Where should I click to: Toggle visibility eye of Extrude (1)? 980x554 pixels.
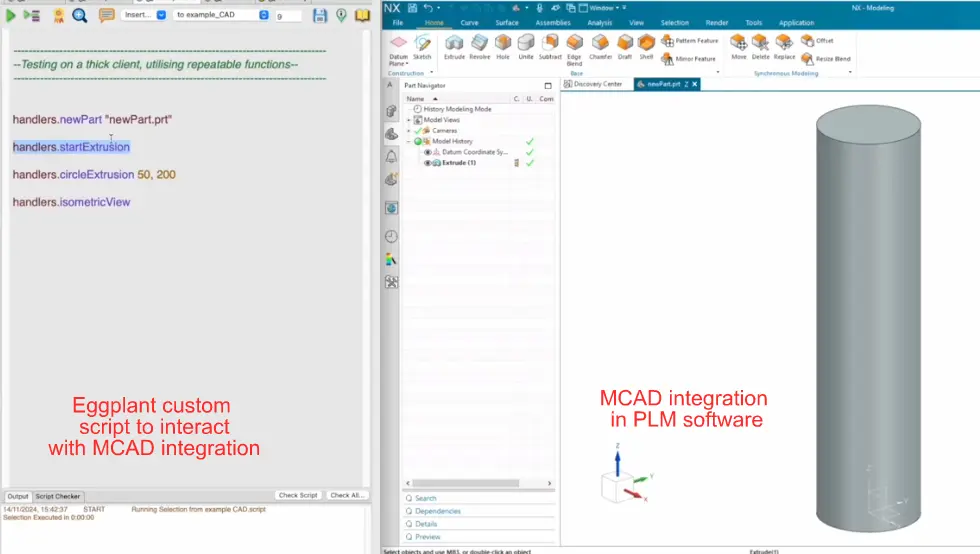[x=428, y=163]
